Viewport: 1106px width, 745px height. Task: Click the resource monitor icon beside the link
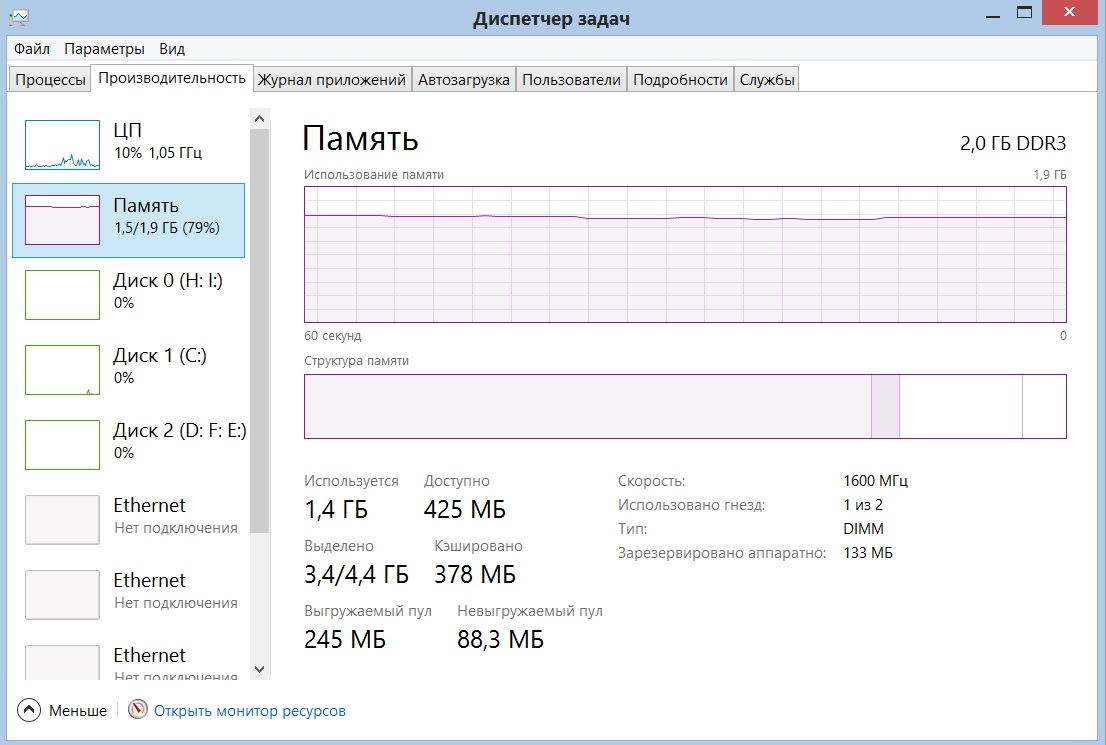click(x=138, y=709)
